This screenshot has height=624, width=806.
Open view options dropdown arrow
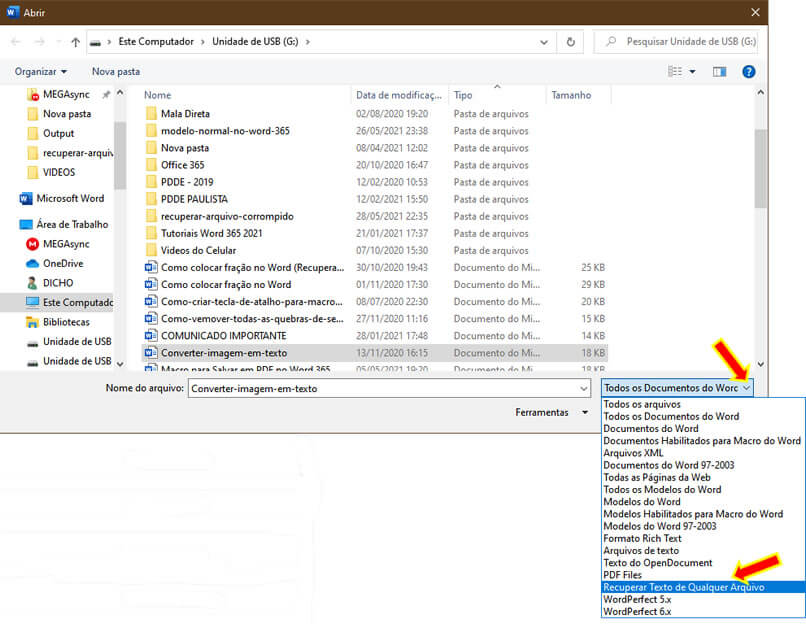692,71
